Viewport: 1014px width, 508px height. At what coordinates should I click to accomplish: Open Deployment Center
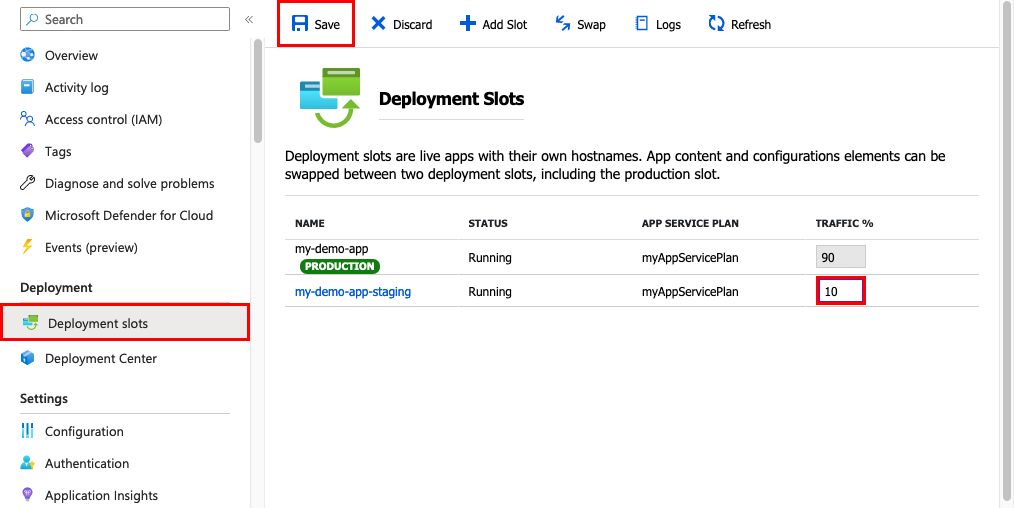tap(89, 359)
